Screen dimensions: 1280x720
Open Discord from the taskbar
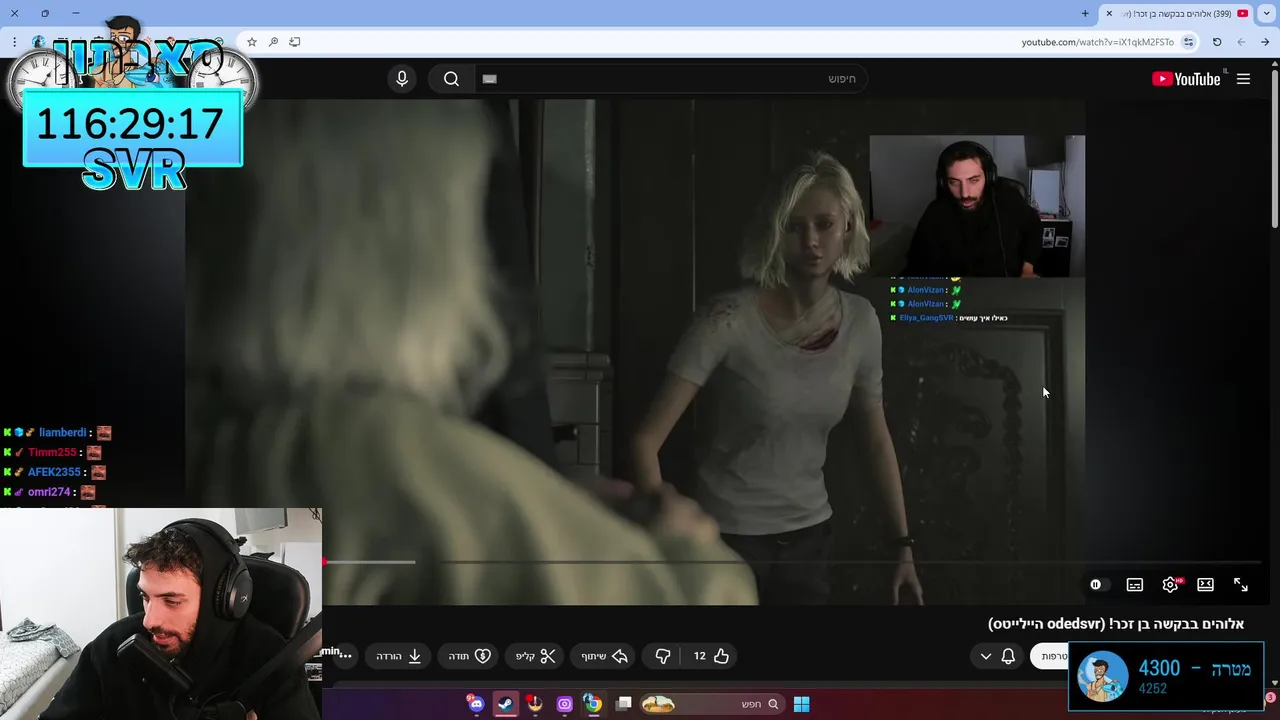click(476, 704)
